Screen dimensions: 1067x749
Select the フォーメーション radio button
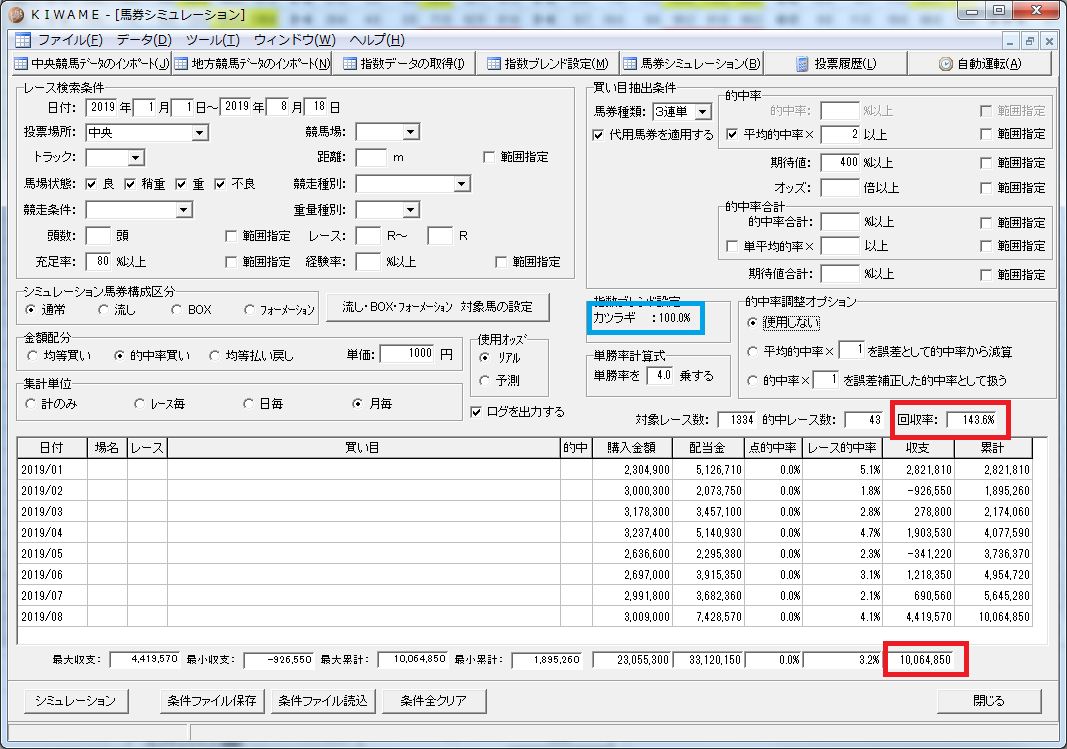(249, 310)
